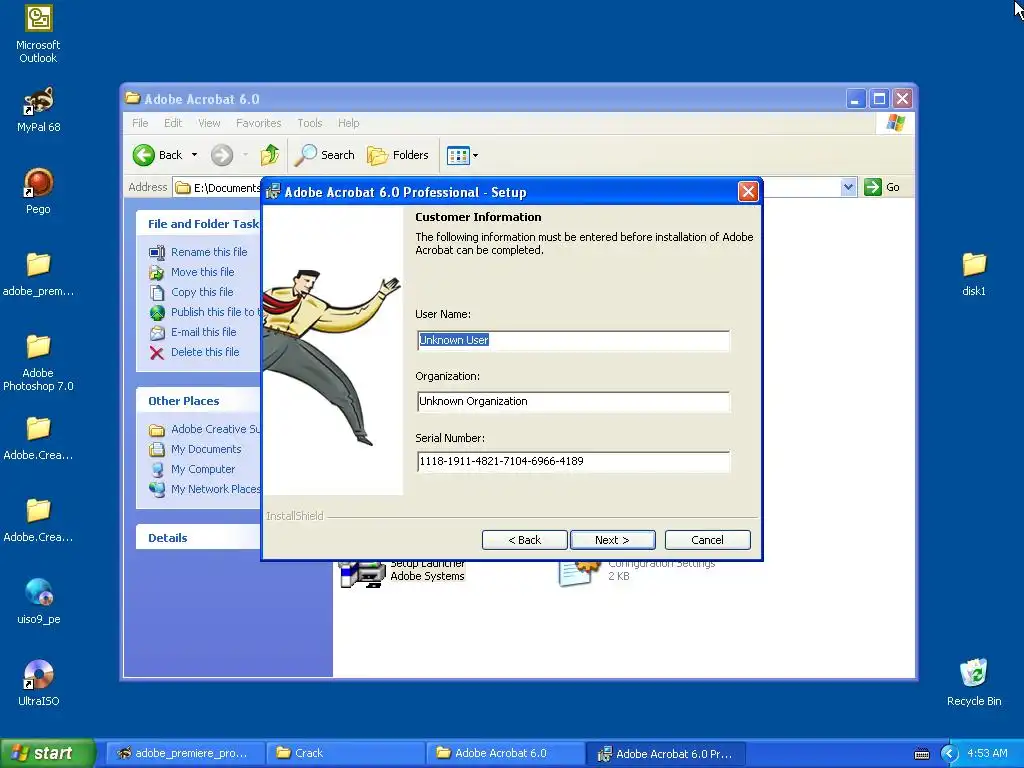Launch MyPal 68 desktop shortcut
The width and height of the screenshot is (1024, 768).
point(38,109)
